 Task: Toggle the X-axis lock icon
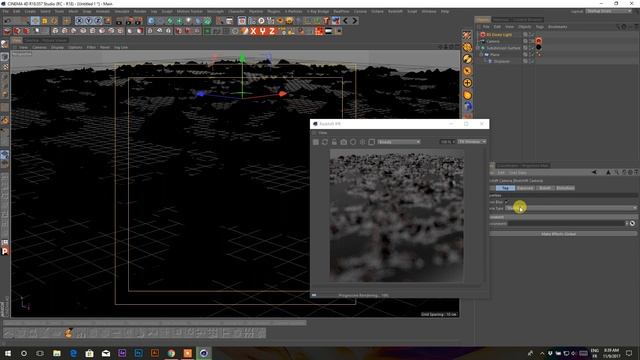(79, 20)
